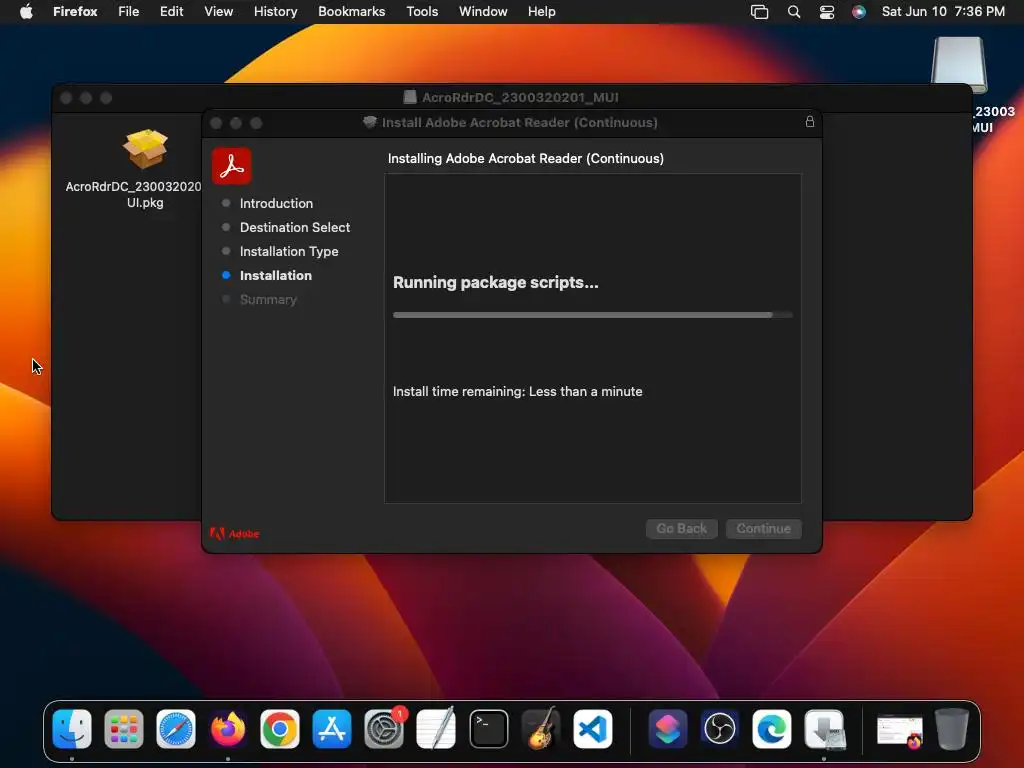Screen dimensions: 1024x768
Task: Open Control Center in menu bar
Action: point(827,12)
